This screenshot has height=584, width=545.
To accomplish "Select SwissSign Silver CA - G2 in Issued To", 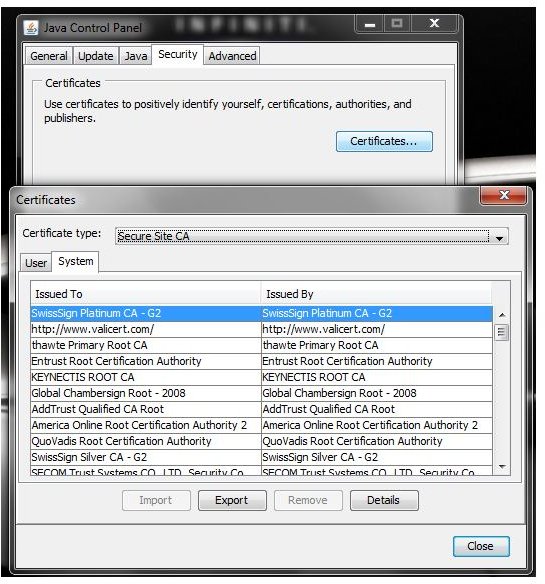I will coord(146,457).
